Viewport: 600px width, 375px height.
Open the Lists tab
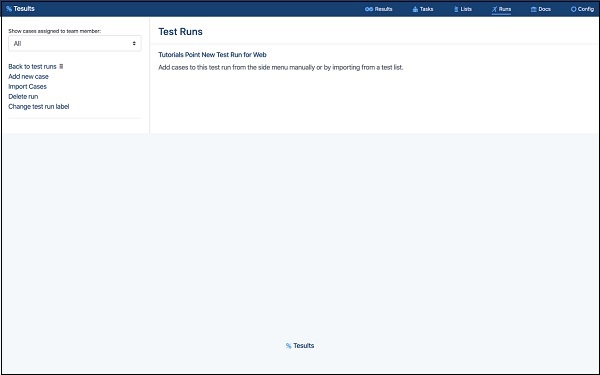tap(463, 9)
